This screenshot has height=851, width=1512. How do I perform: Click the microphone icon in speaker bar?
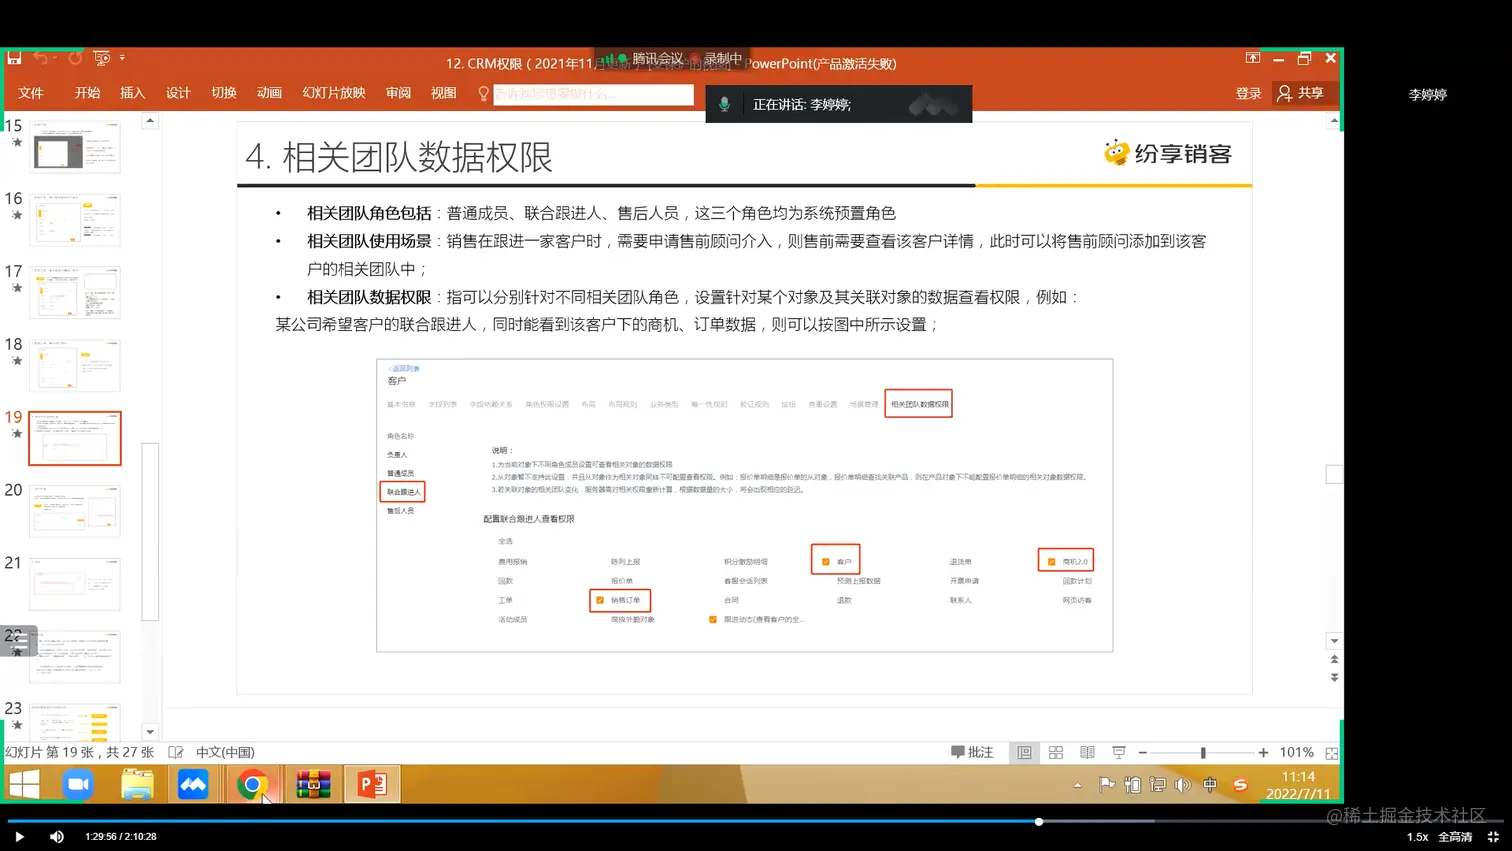724,104
